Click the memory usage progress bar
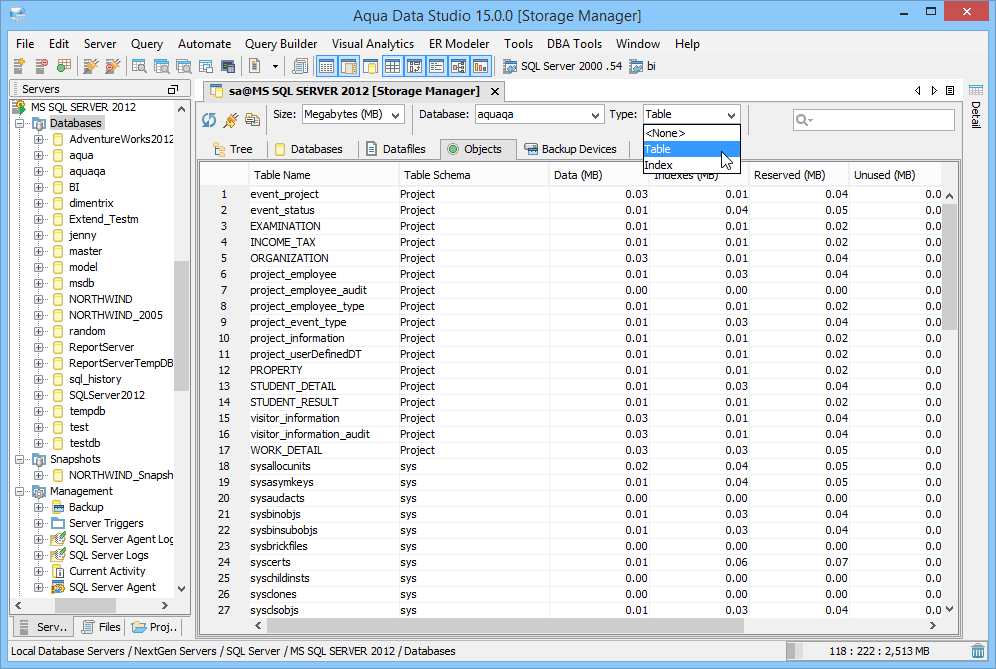996x669 pixels. coord(876,651)
